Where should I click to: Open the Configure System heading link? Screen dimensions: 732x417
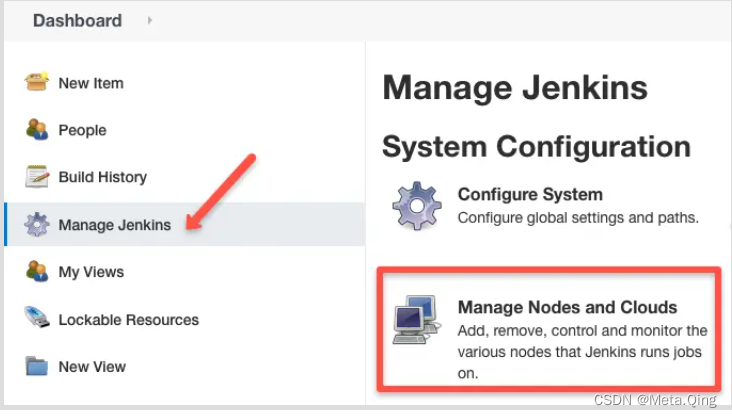coord(530,194)
